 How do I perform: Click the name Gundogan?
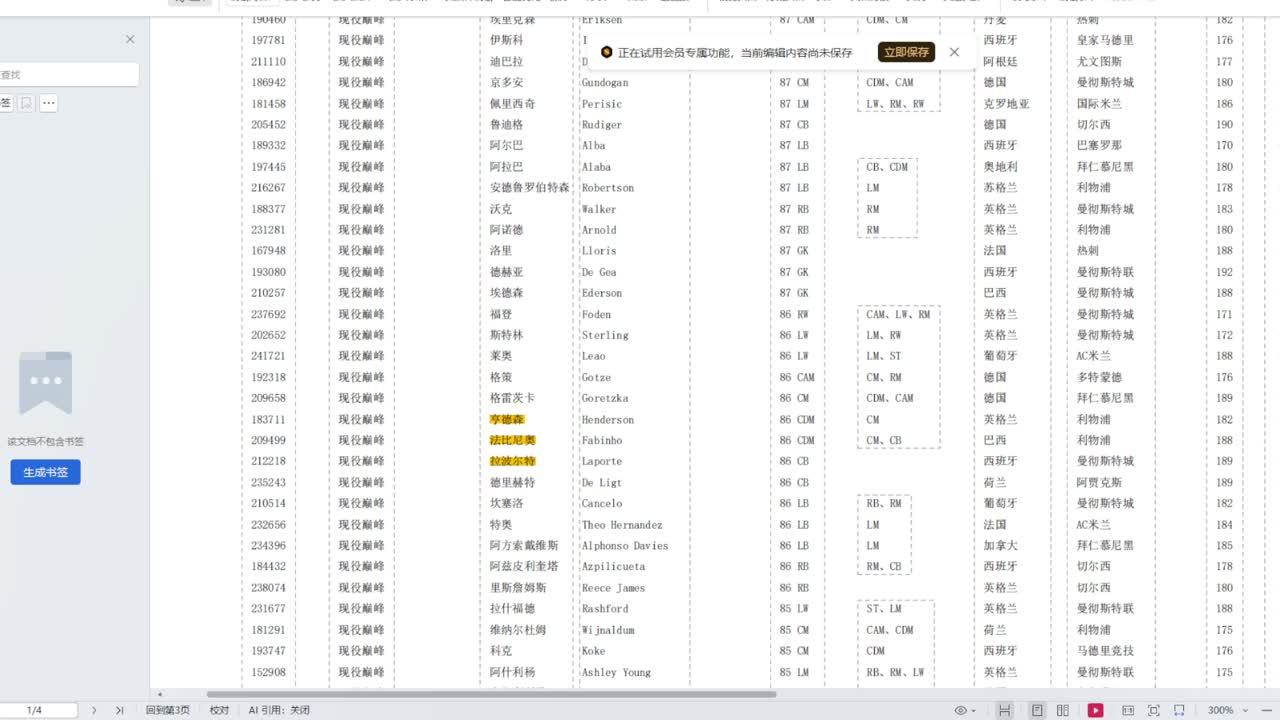click(605, 83)
